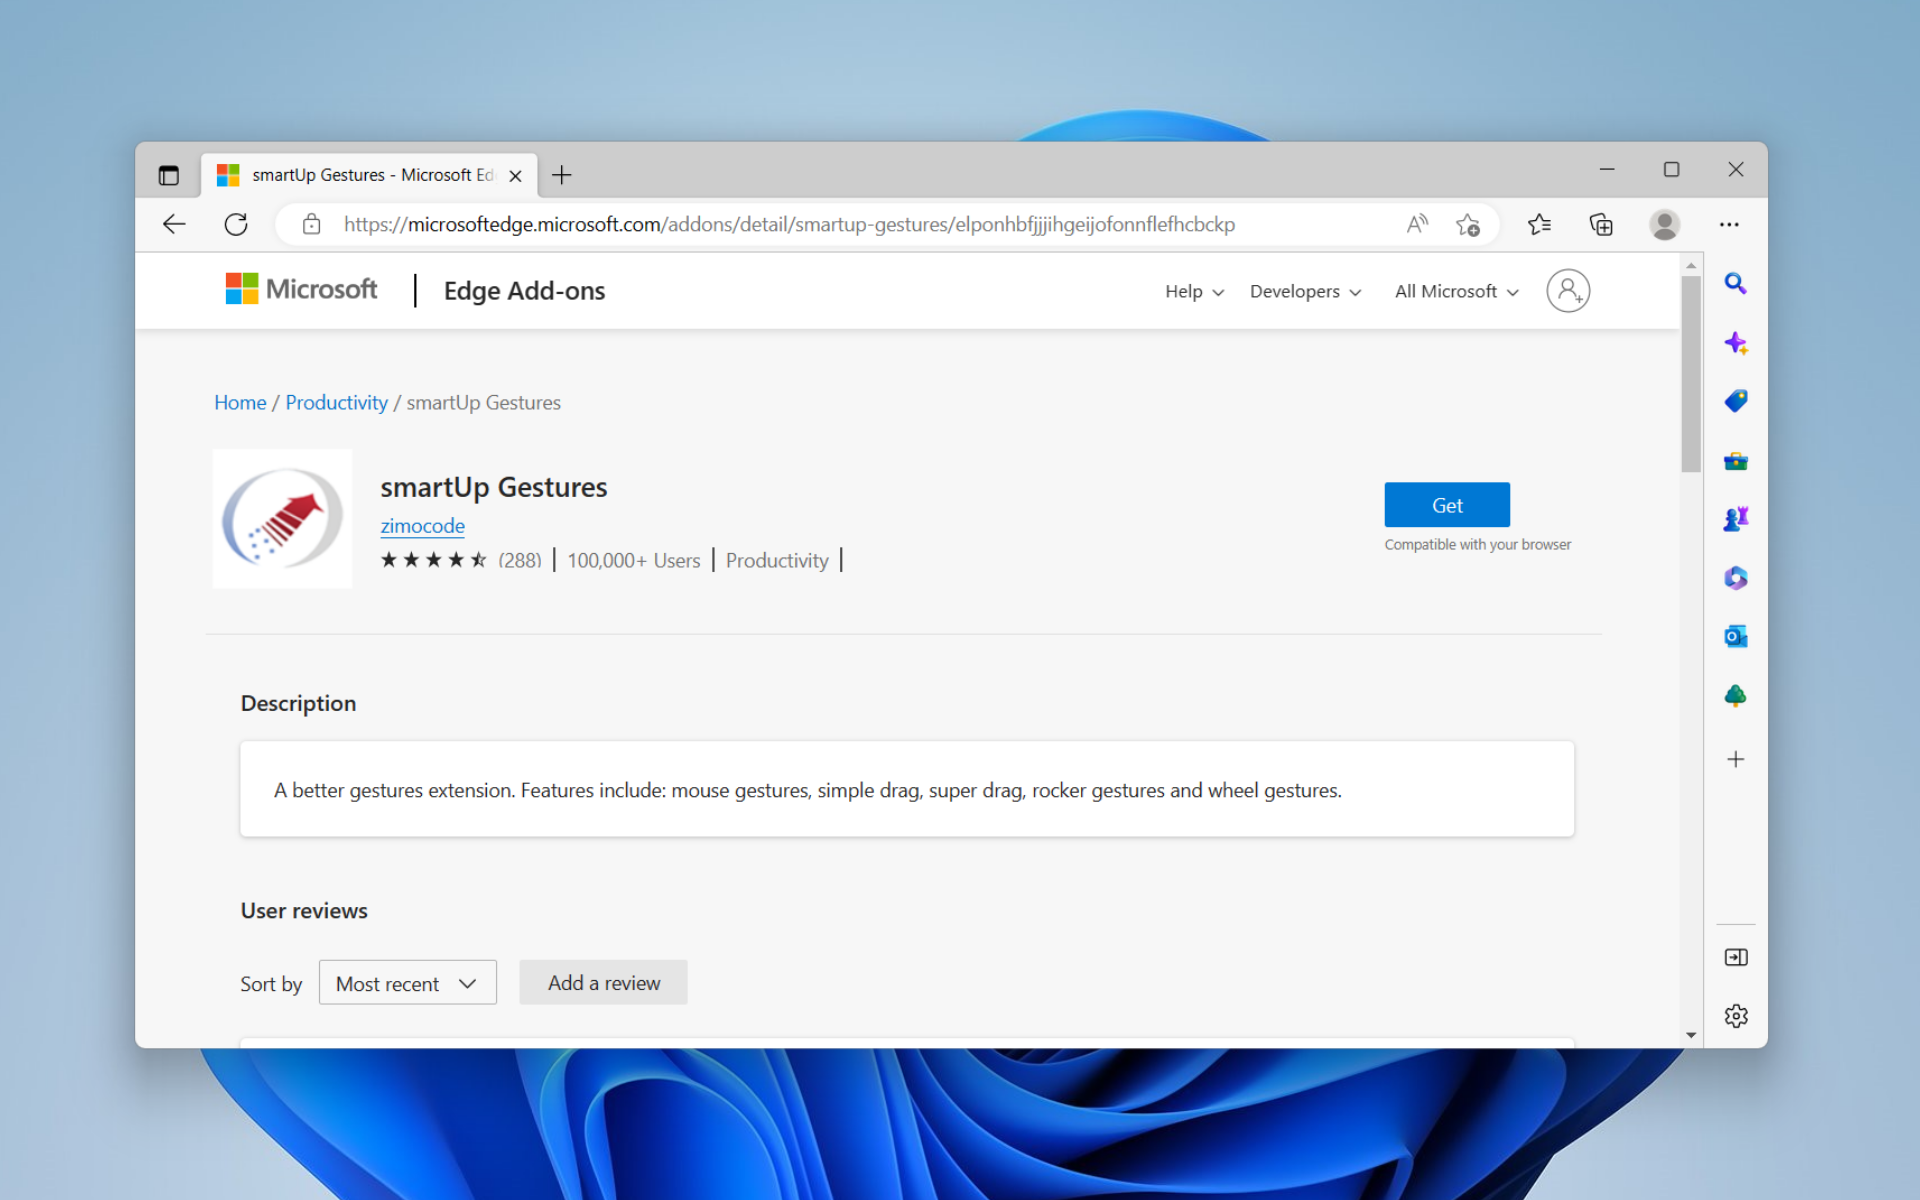
Task: Click the scrollbar up arrow
Action: (1691, 265)
